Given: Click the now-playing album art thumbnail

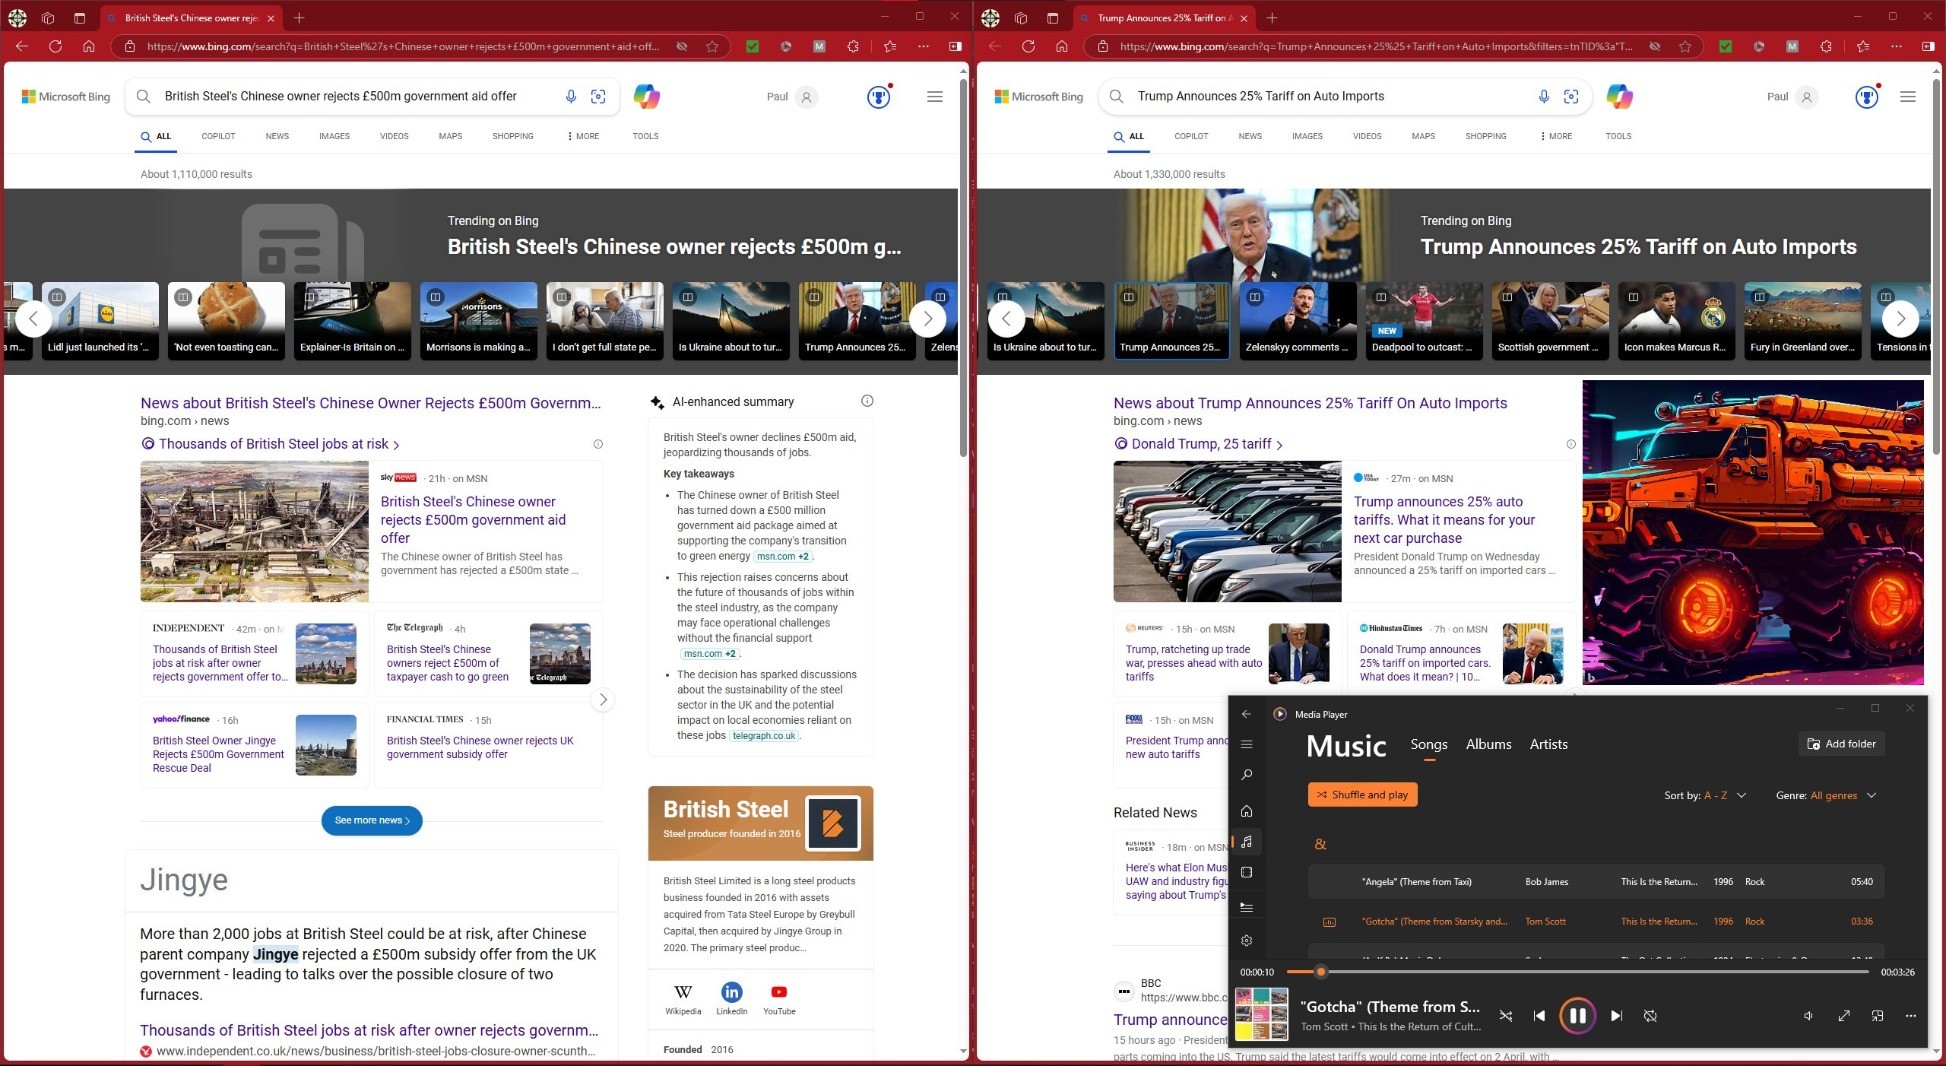Looking at the screenshot, I should coord(1261,1015).
